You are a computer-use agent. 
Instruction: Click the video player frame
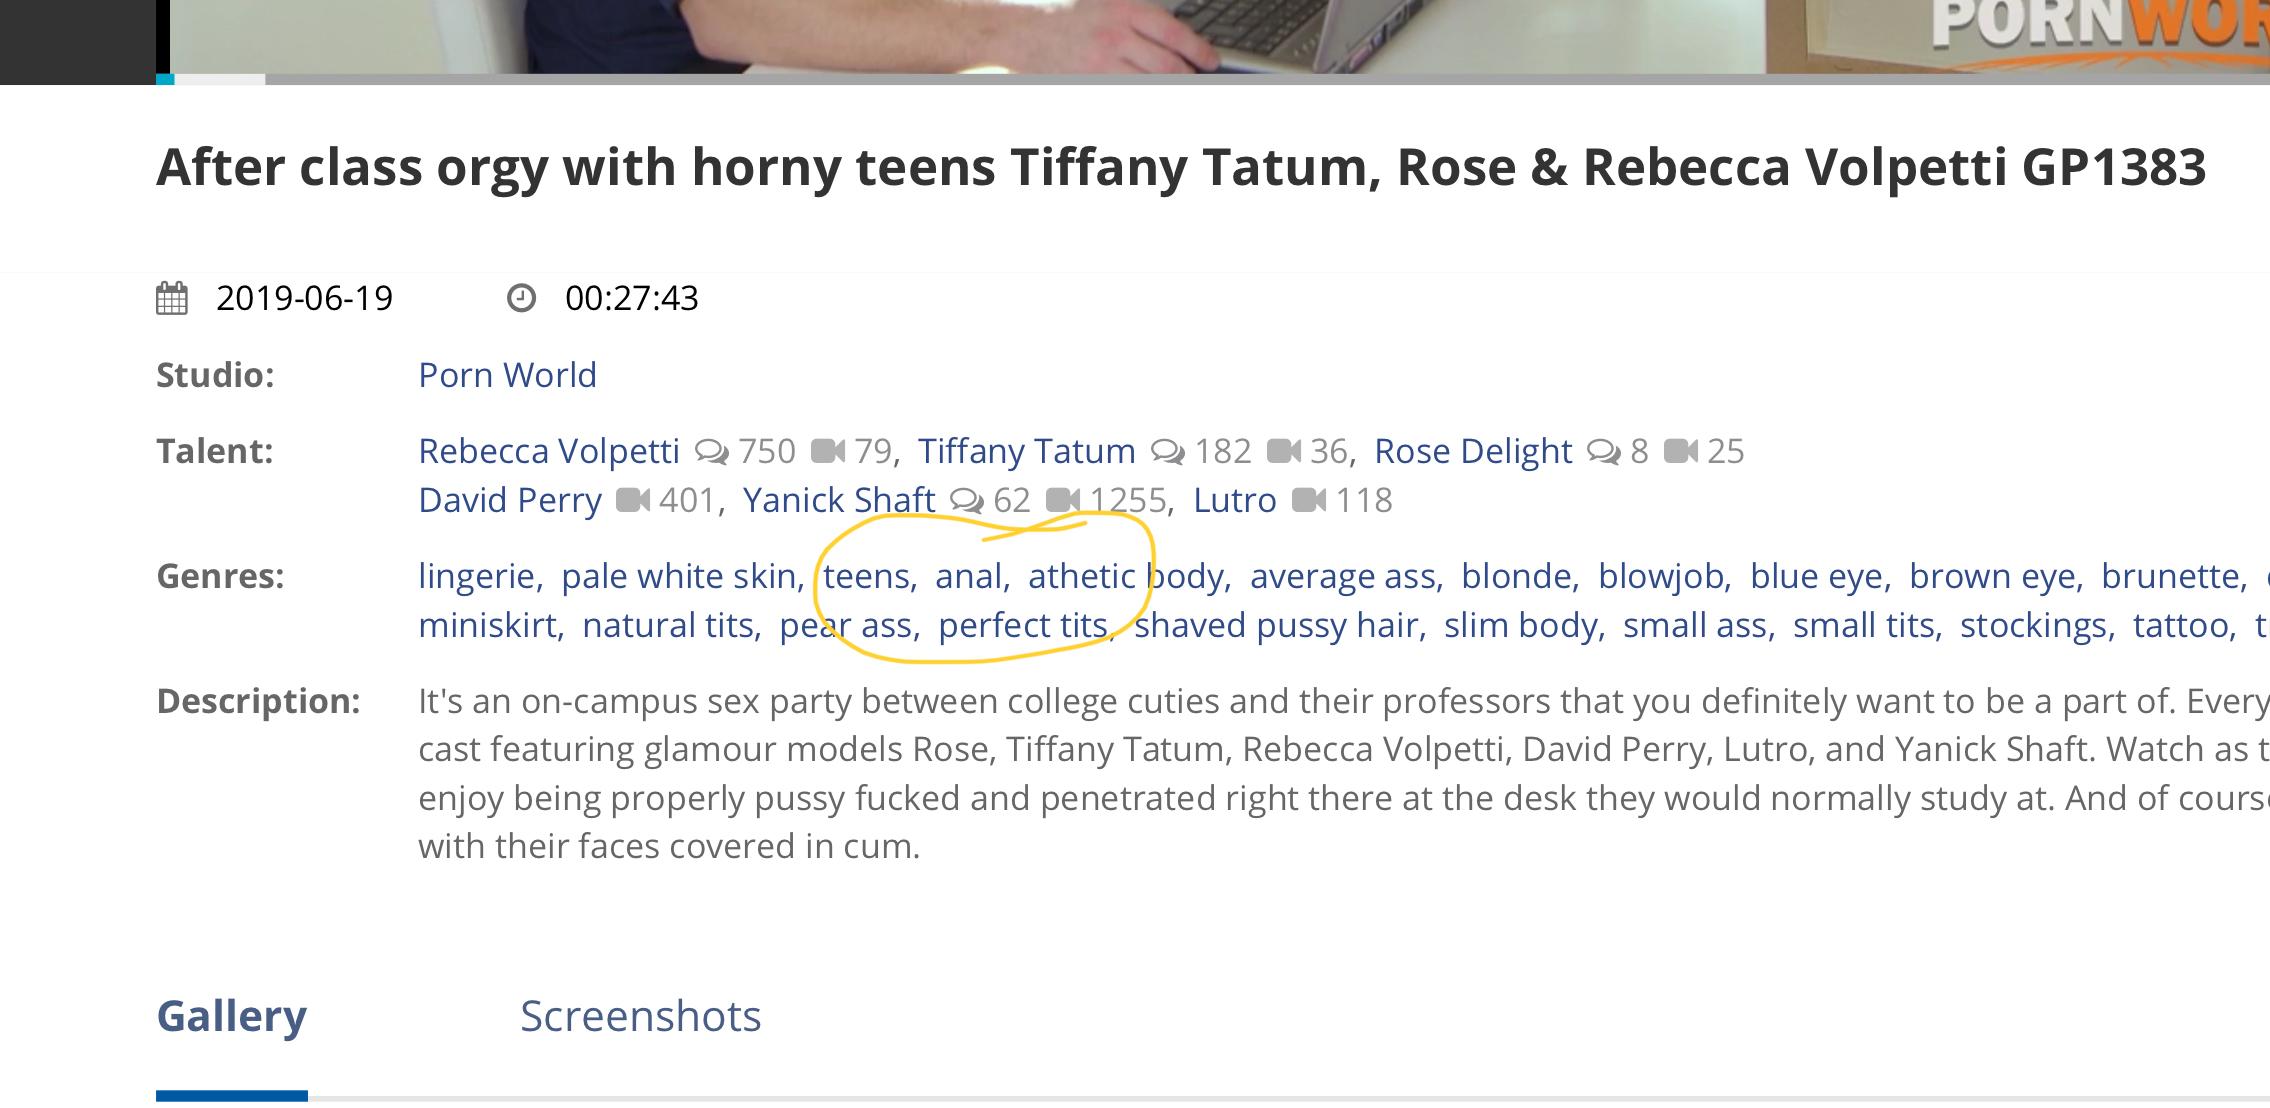click(x=1000, y=35)
